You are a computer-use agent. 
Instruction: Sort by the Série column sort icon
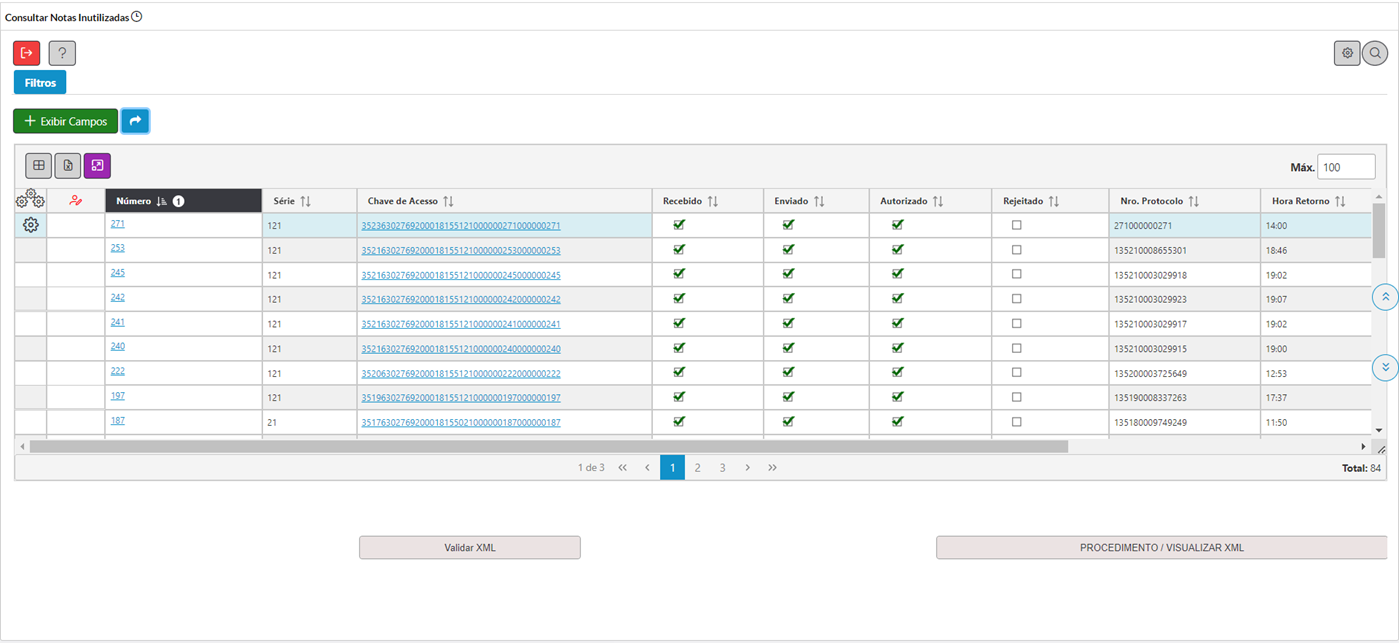click(306, 201)
